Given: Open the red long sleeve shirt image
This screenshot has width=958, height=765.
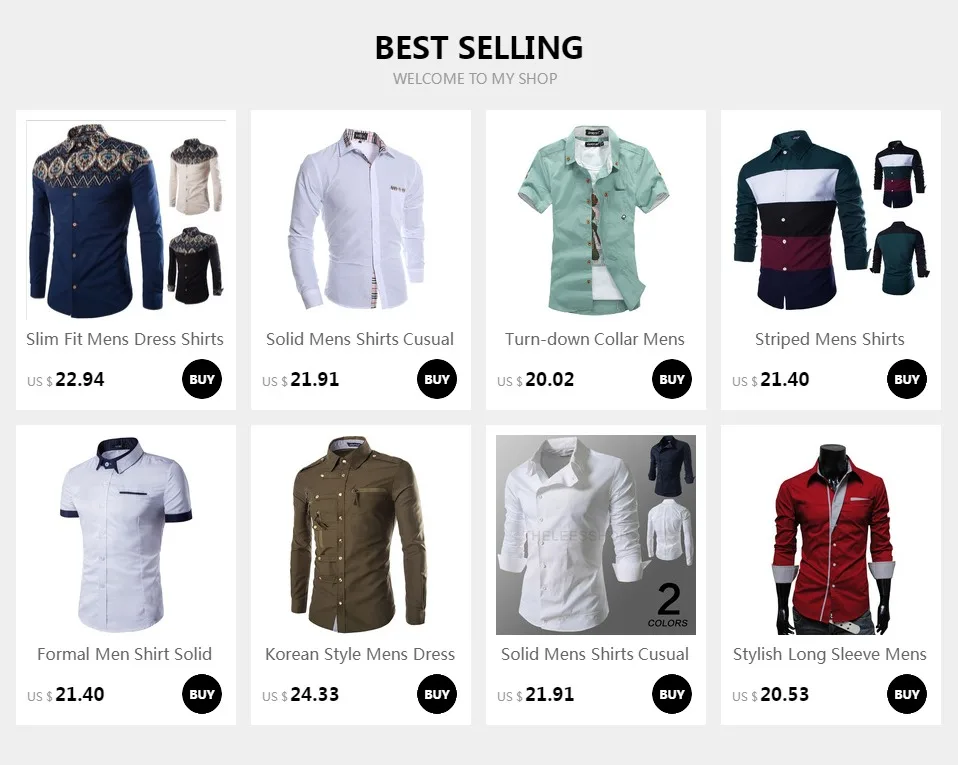Looking at the screenshot, I should click(831, 535).
